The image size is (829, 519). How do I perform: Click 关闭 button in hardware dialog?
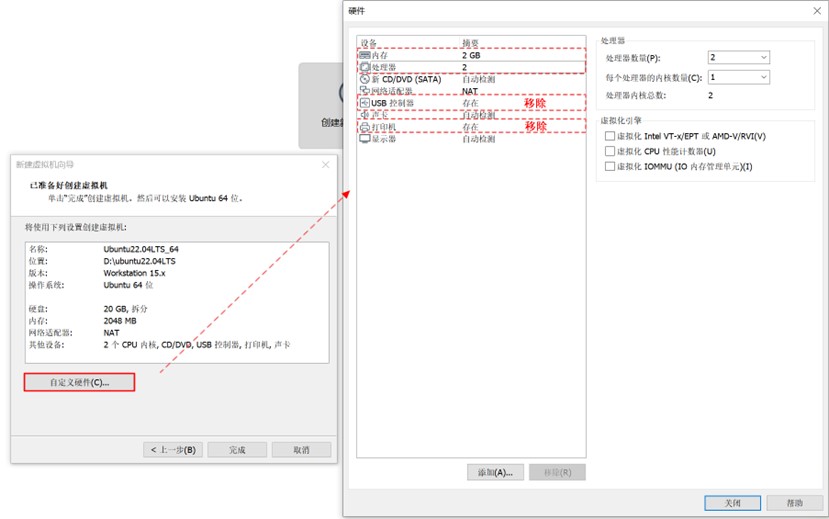732,503
